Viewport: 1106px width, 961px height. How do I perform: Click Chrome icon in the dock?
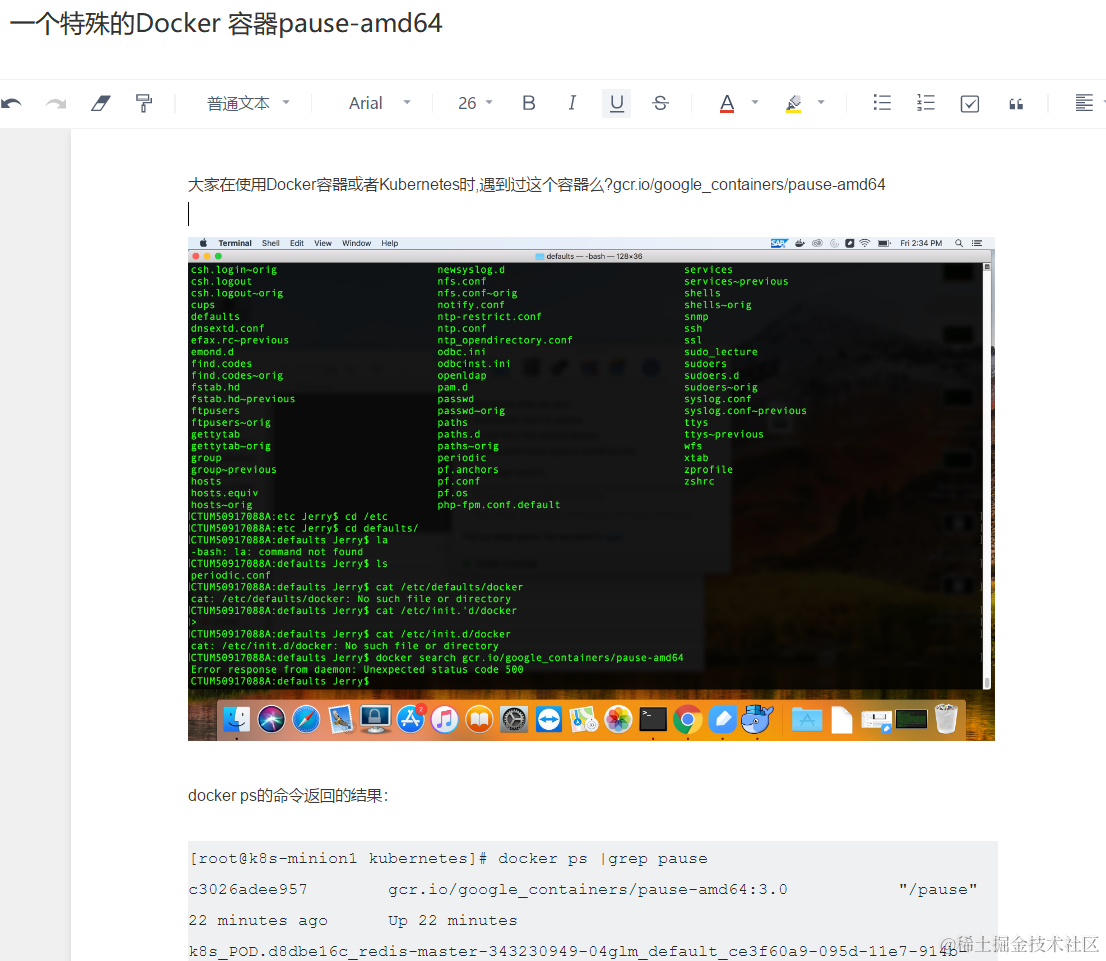pos(688,720)
